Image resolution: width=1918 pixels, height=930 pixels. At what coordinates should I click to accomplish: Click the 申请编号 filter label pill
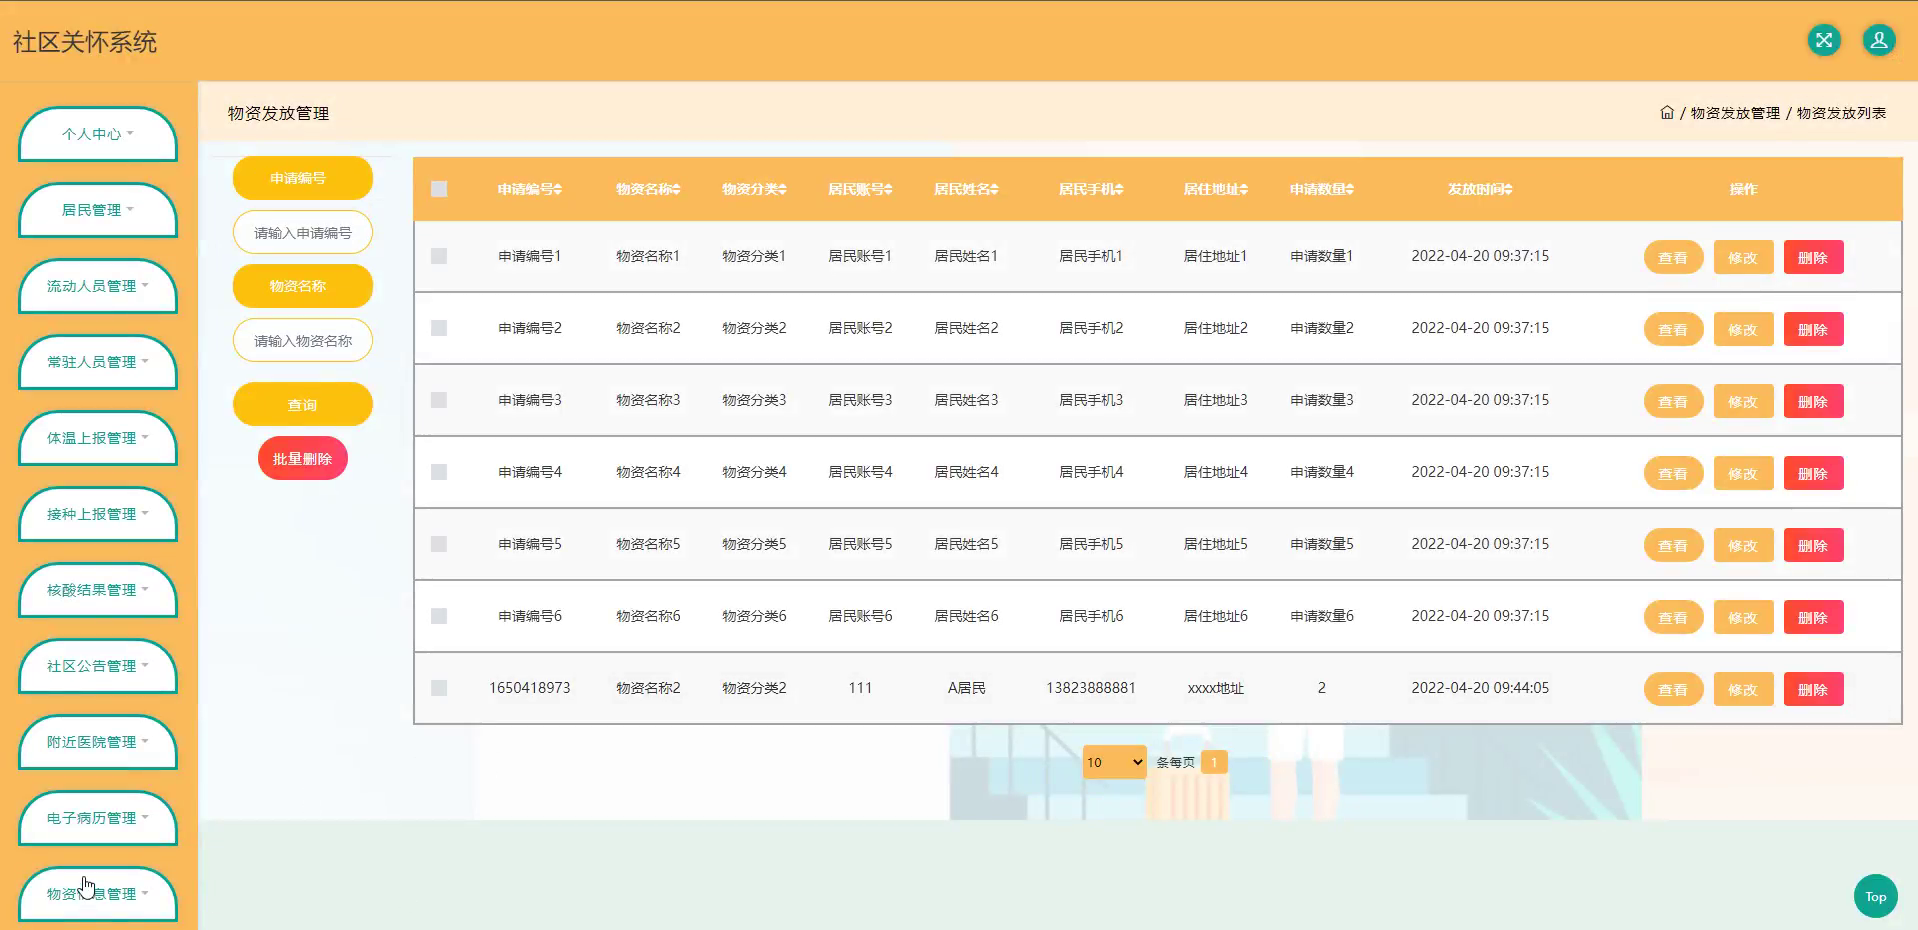(303, 178)
